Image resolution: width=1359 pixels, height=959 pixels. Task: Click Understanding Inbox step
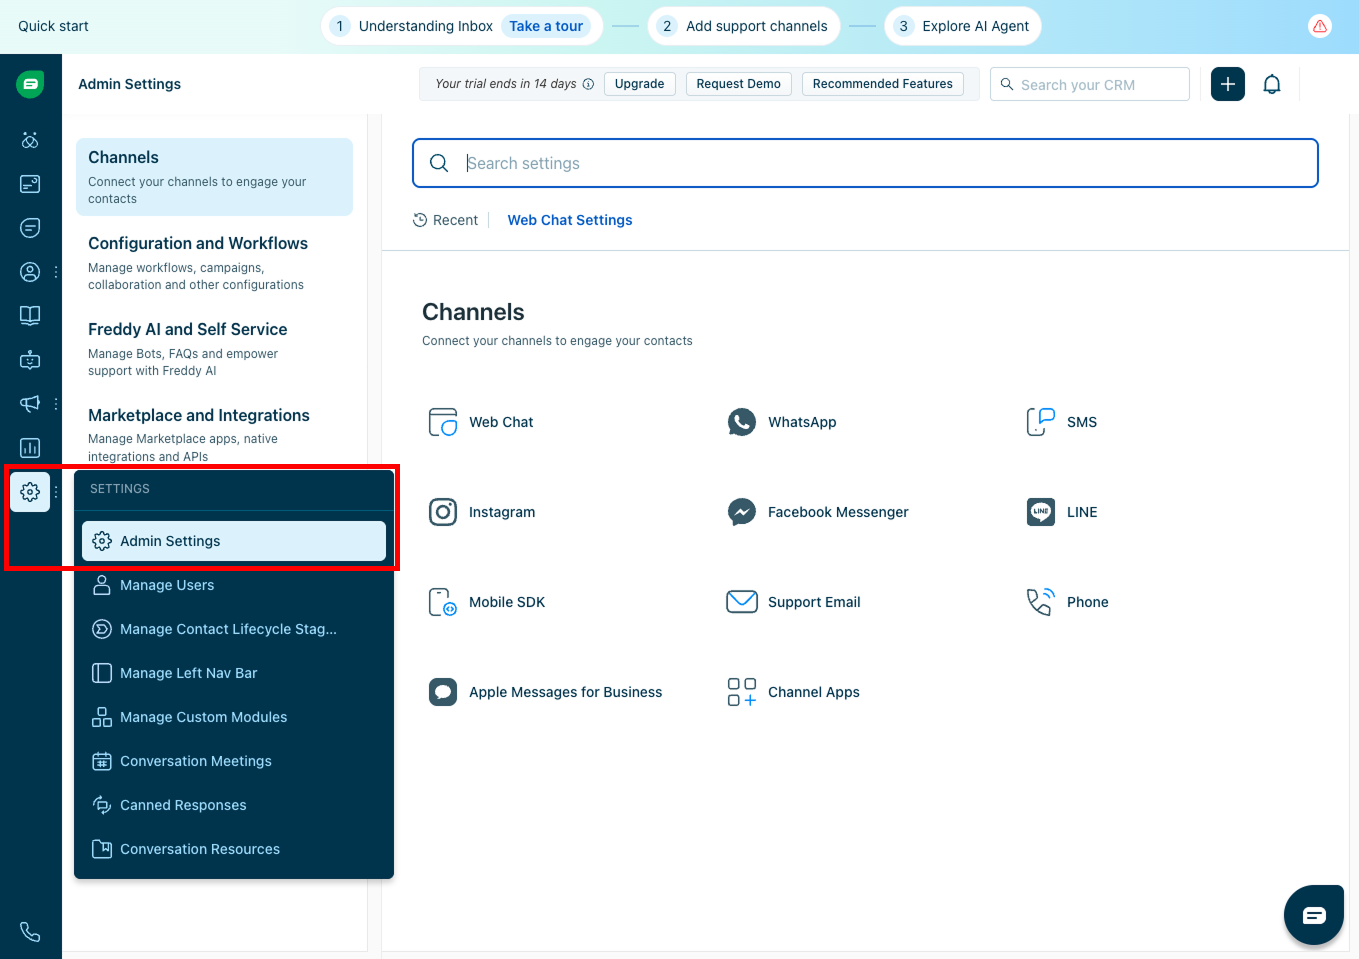click(x=425, y=26)
